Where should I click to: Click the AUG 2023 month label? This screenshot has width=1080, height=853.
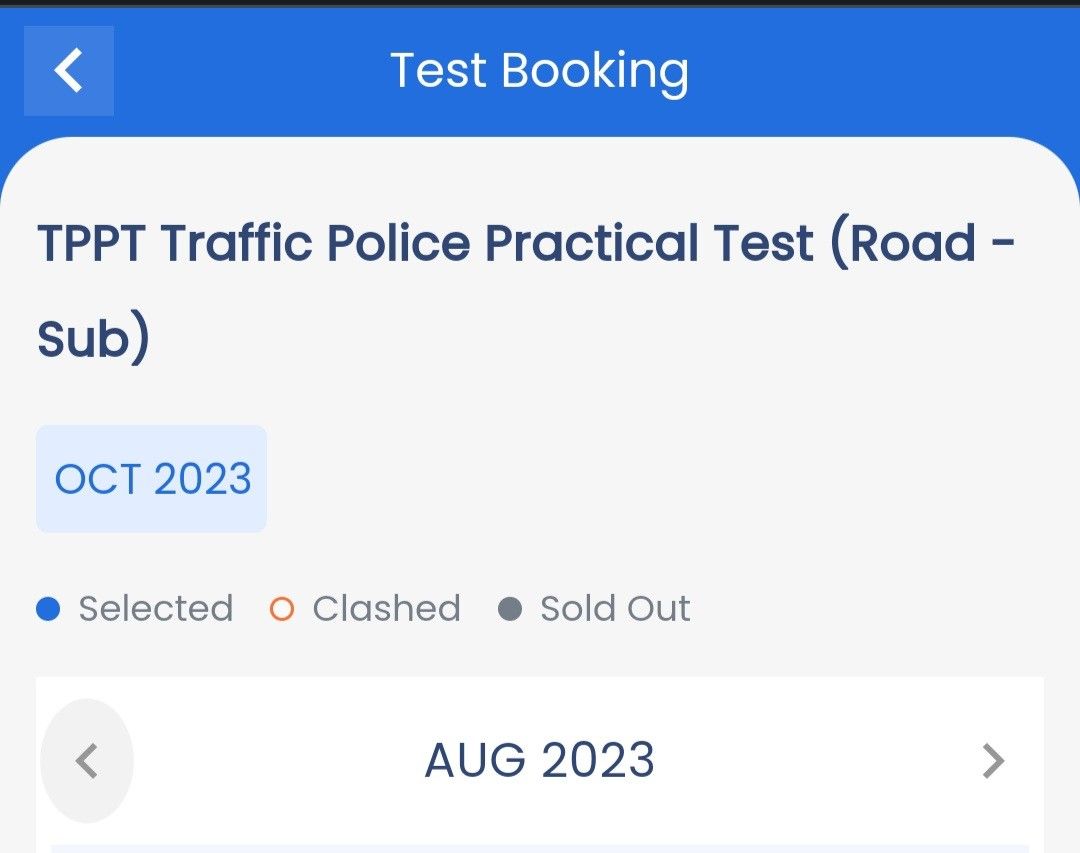(x=539, y=760)
